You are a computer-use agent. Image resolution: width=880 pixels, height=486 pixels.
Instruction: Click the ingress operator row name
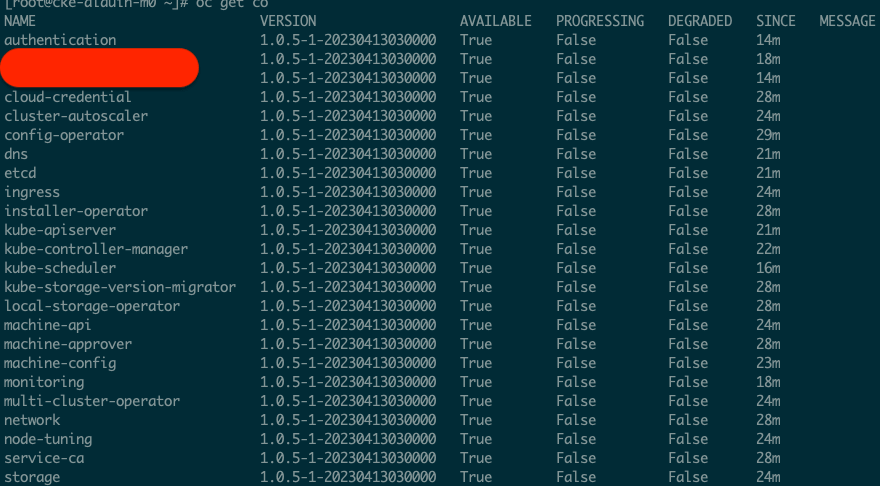tap(32, 192)
